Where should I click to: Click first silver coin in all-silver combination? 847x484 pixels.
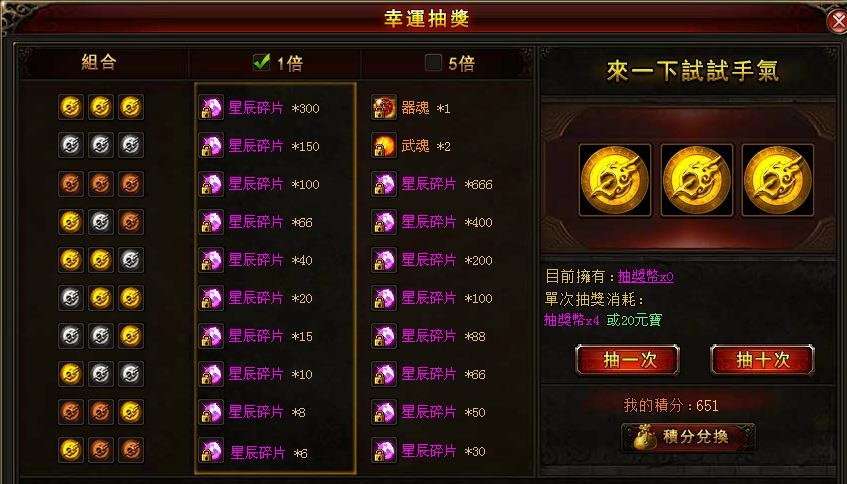coord(71,145)
